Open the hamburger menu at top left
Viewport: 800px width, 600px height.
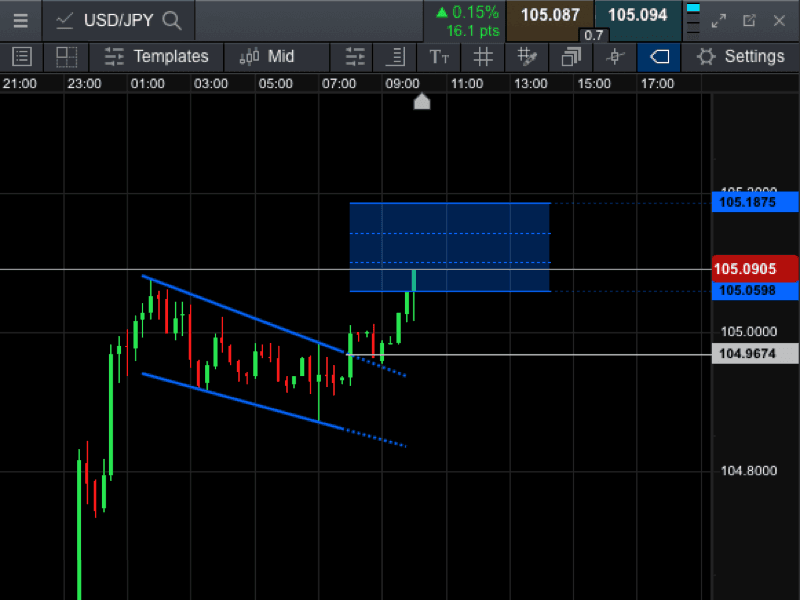[20, 20]
